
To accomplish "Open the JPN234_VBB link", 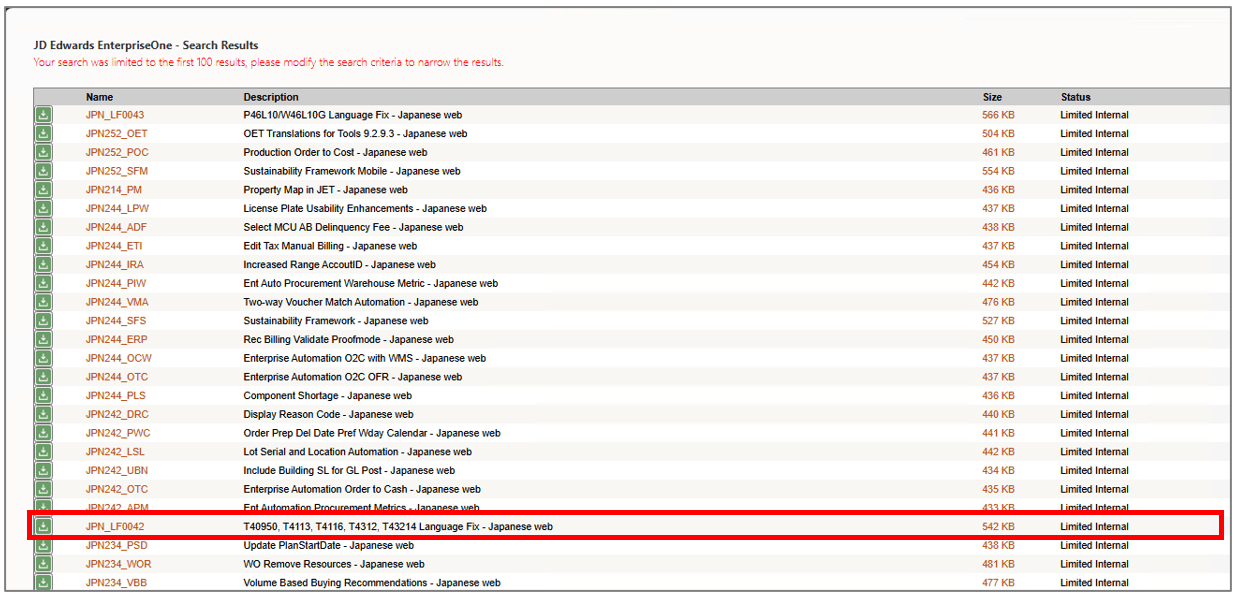I will click(x=118, y=583).
